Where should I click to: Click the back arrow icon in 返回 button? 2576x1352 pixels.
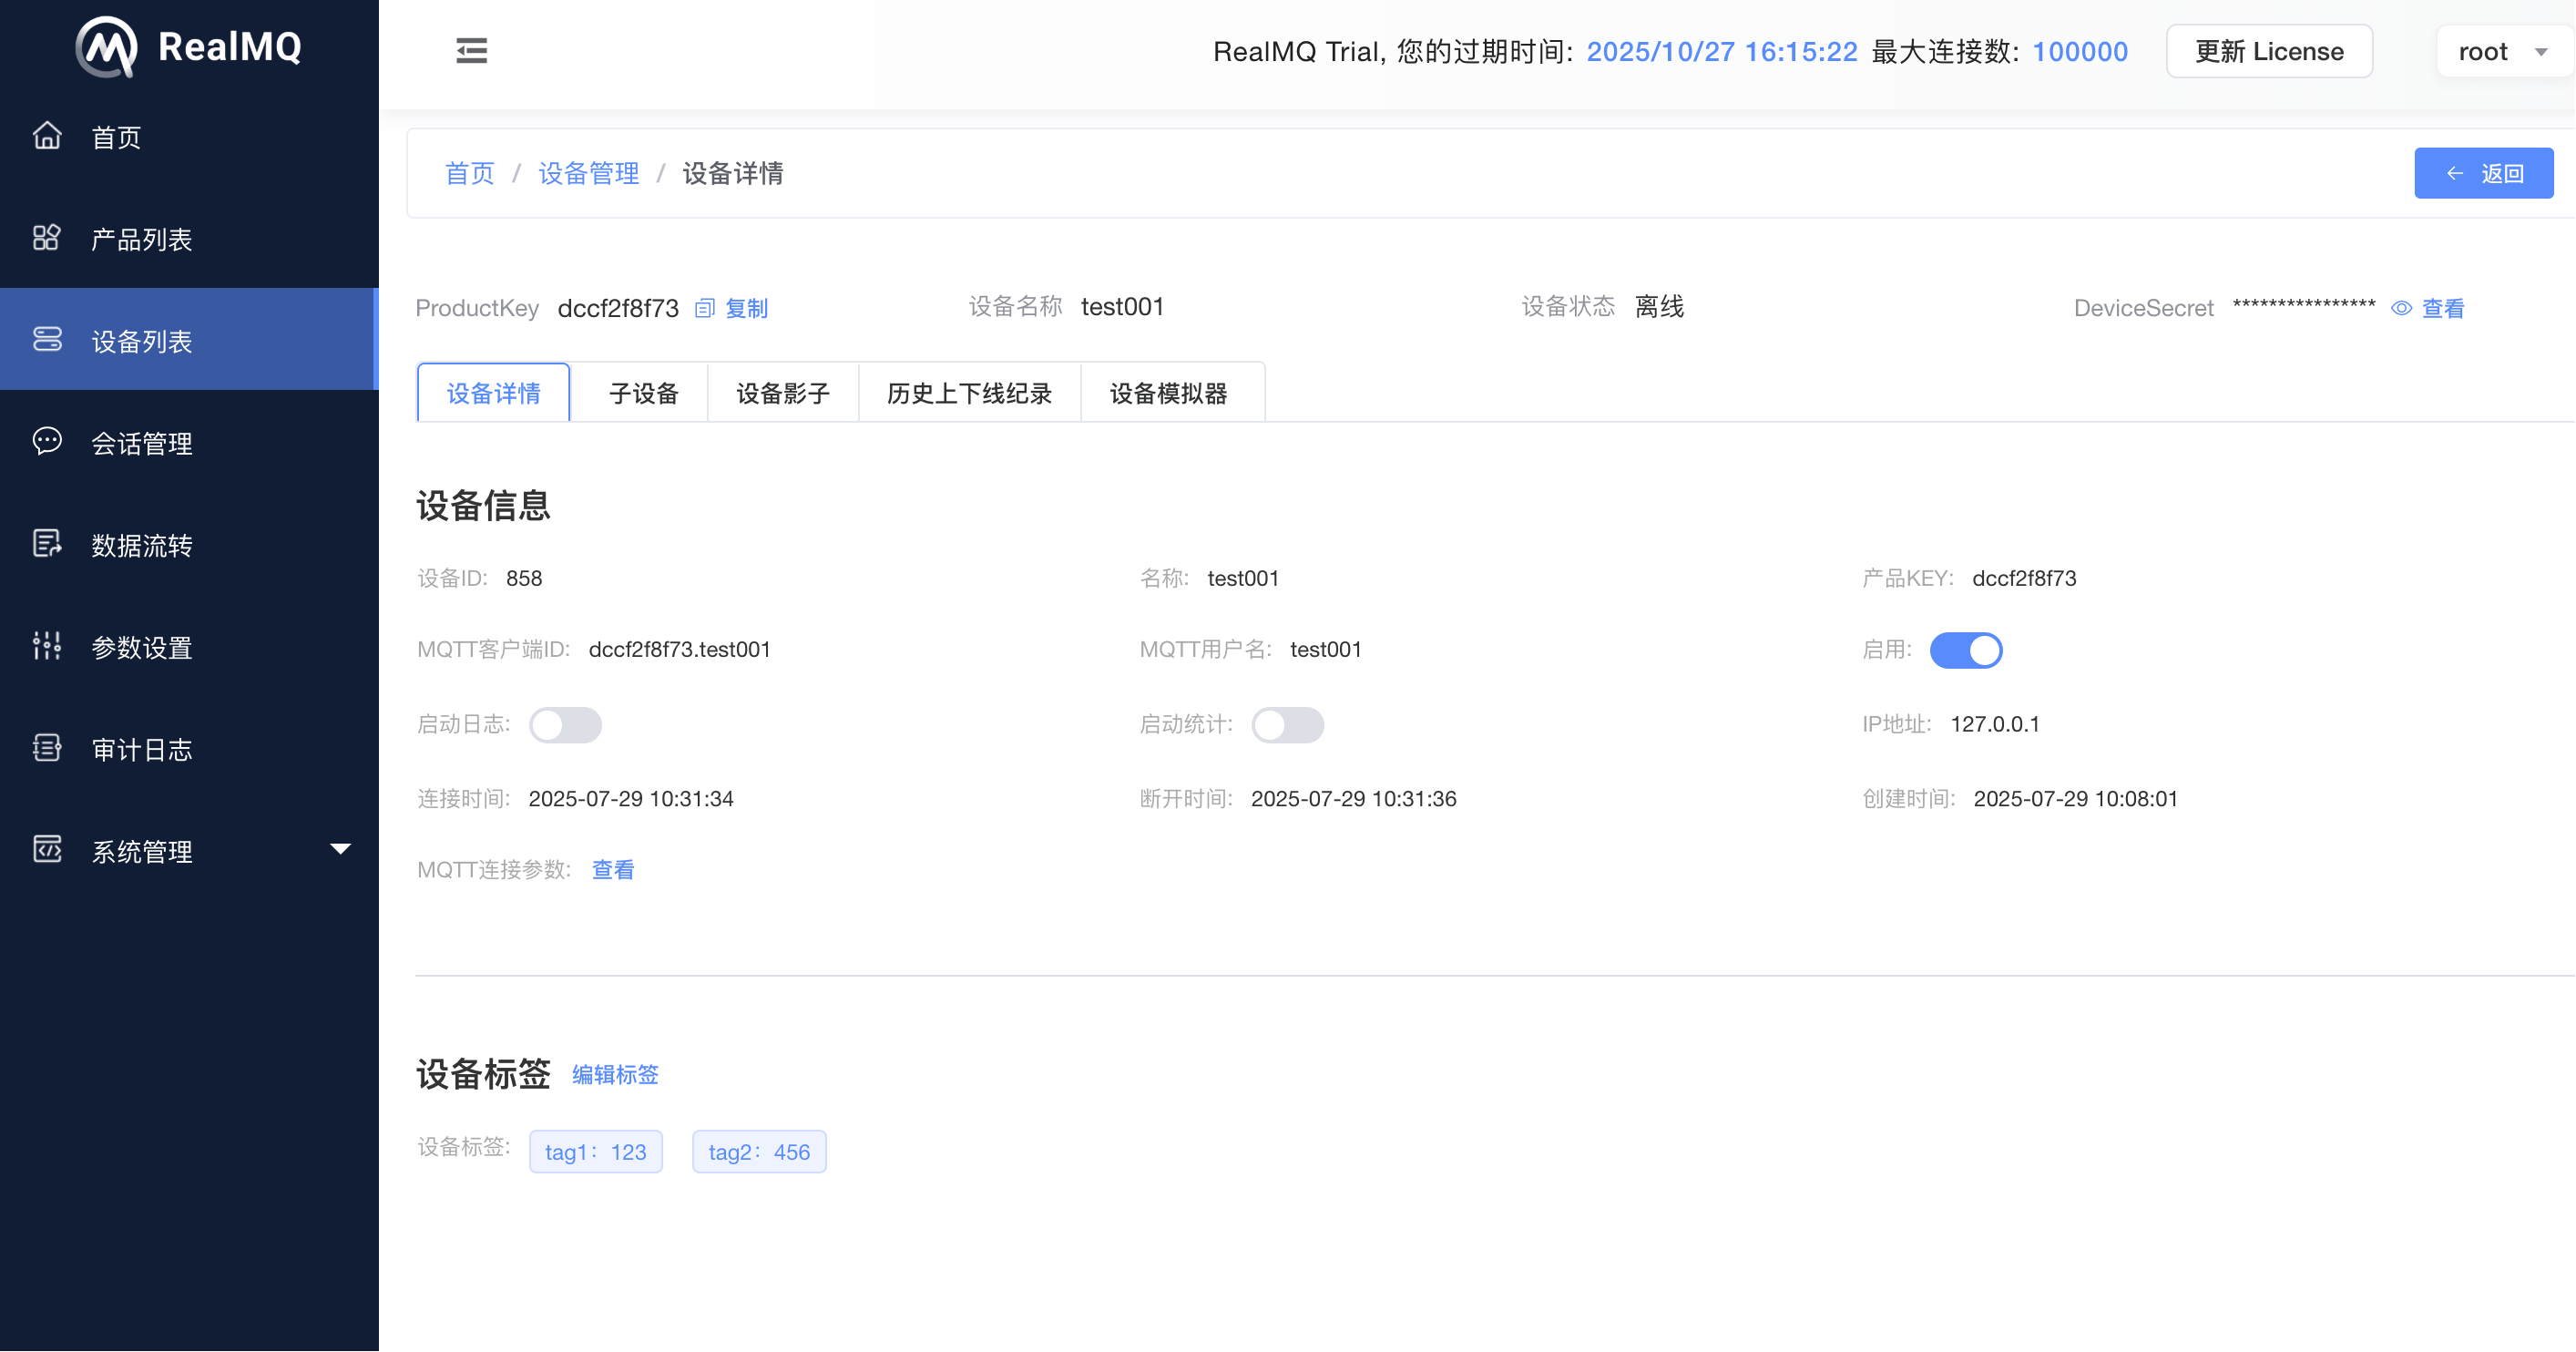click(x=2455, y=173)
